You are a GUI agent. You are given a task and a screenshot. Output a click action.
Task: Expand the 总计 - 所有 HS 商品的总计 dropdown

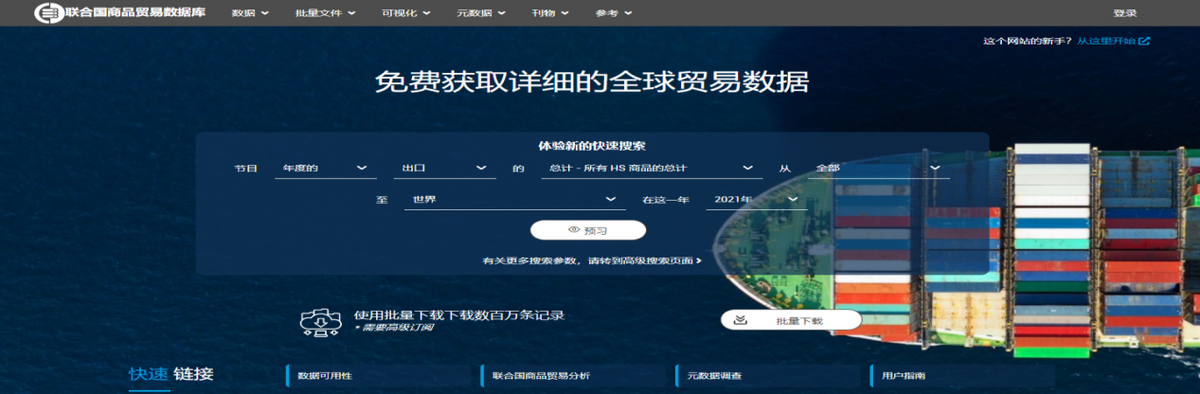click(x=652, y=168)
